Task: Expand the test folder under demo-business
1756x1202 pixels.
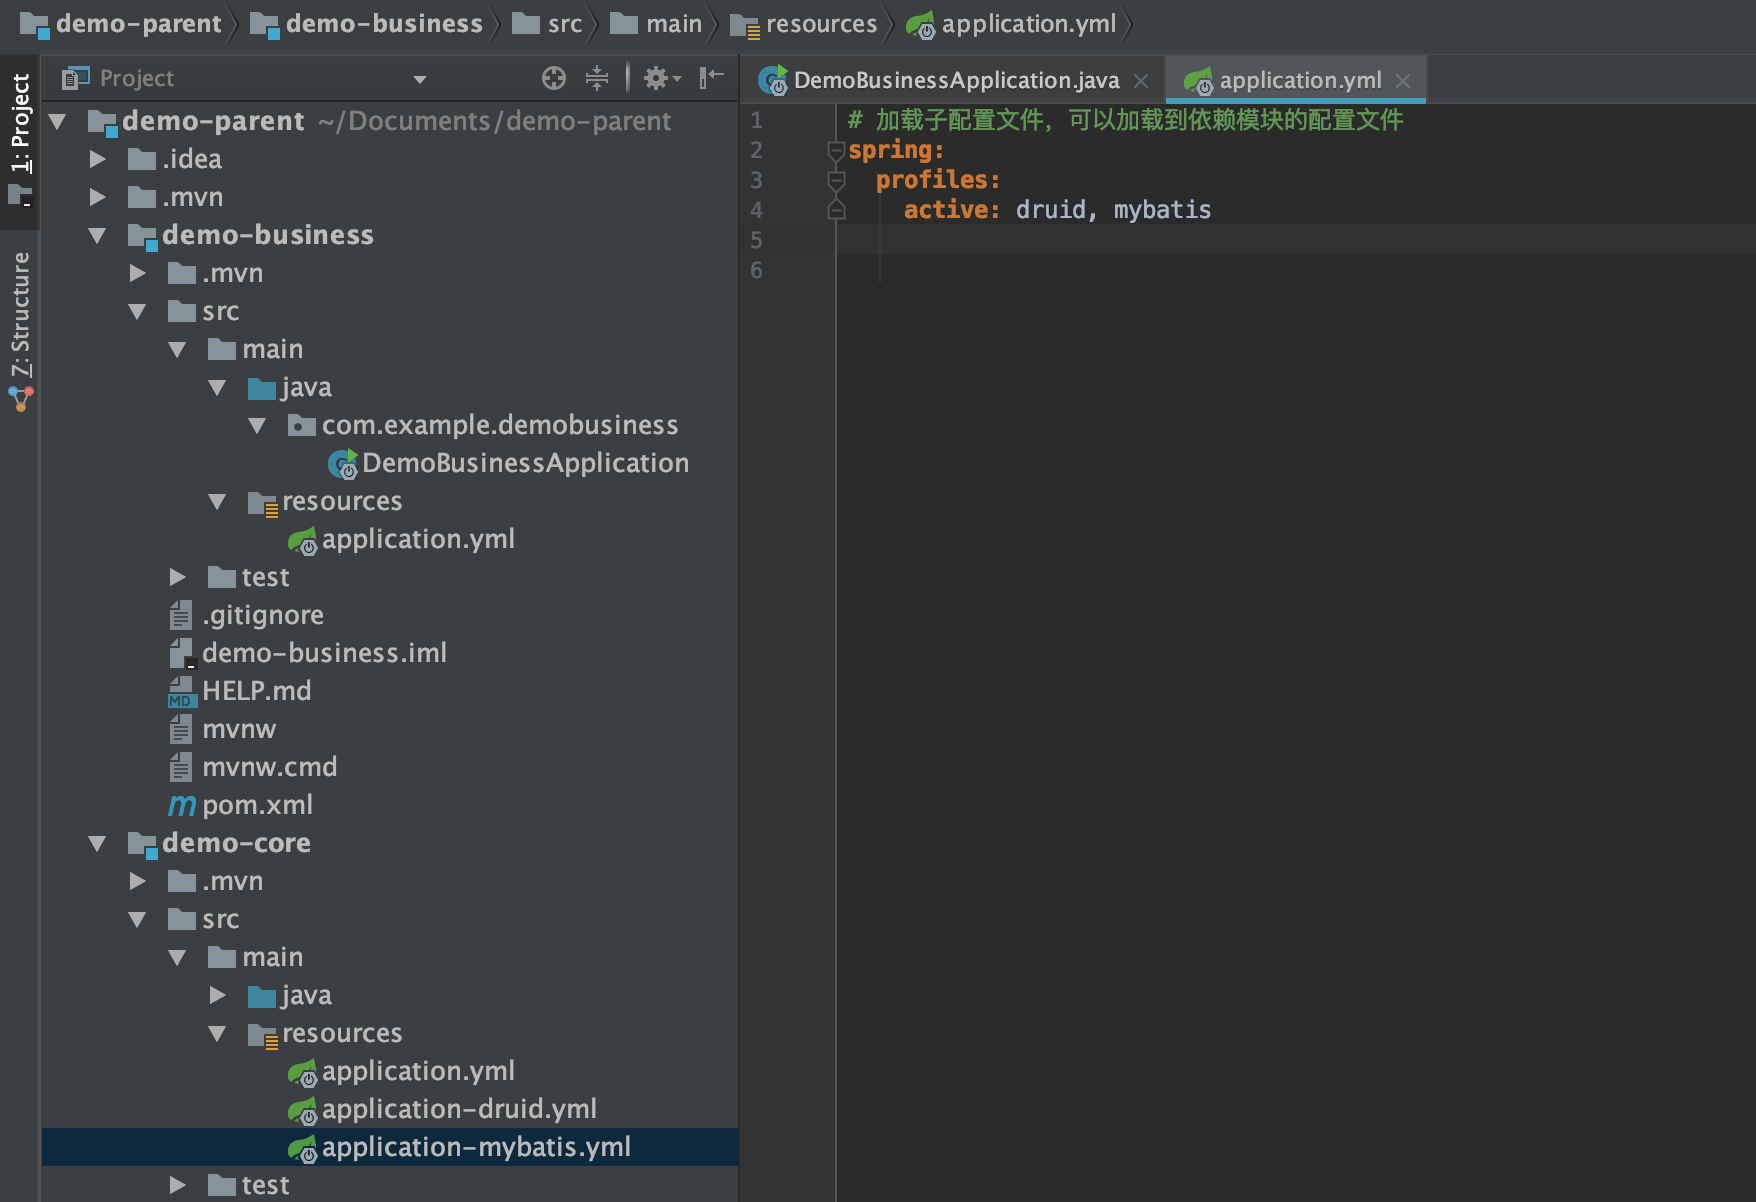Action: [177, 577]
